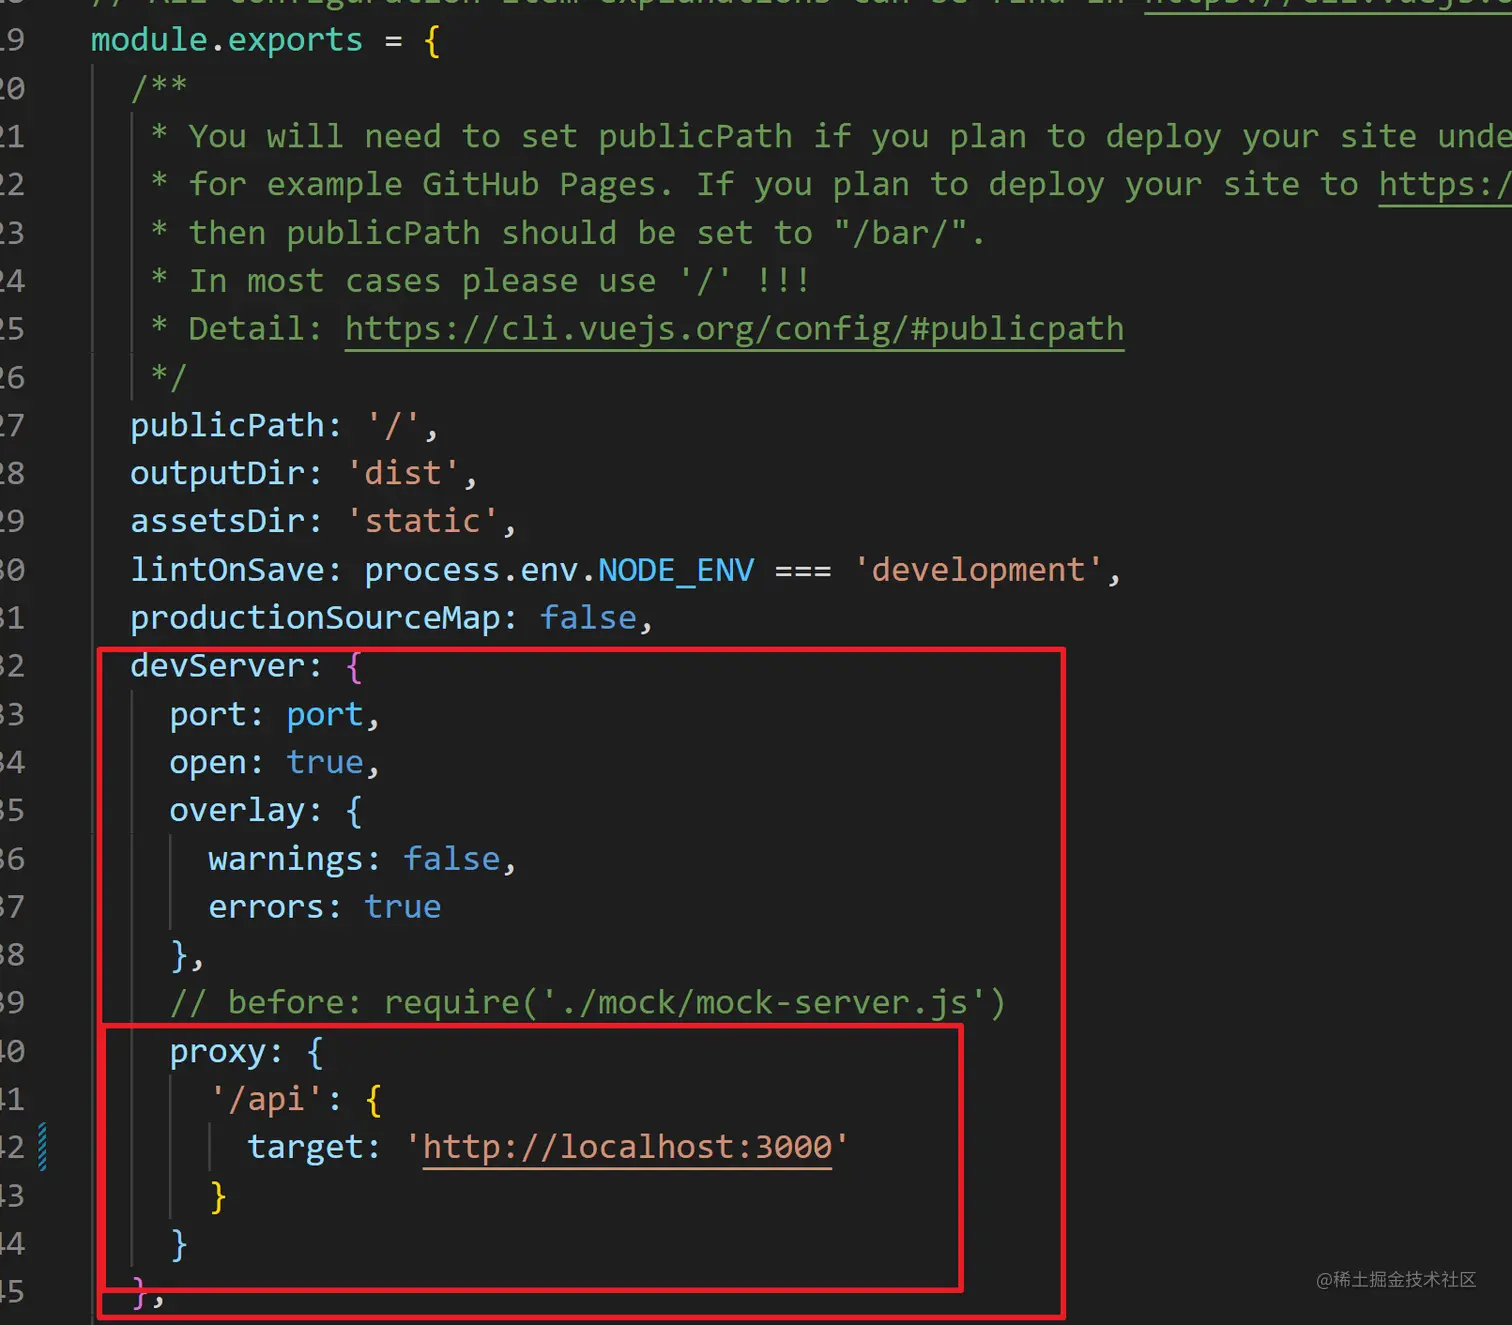Follow the http://localhost:3000 target URL

coord(627,1147)
